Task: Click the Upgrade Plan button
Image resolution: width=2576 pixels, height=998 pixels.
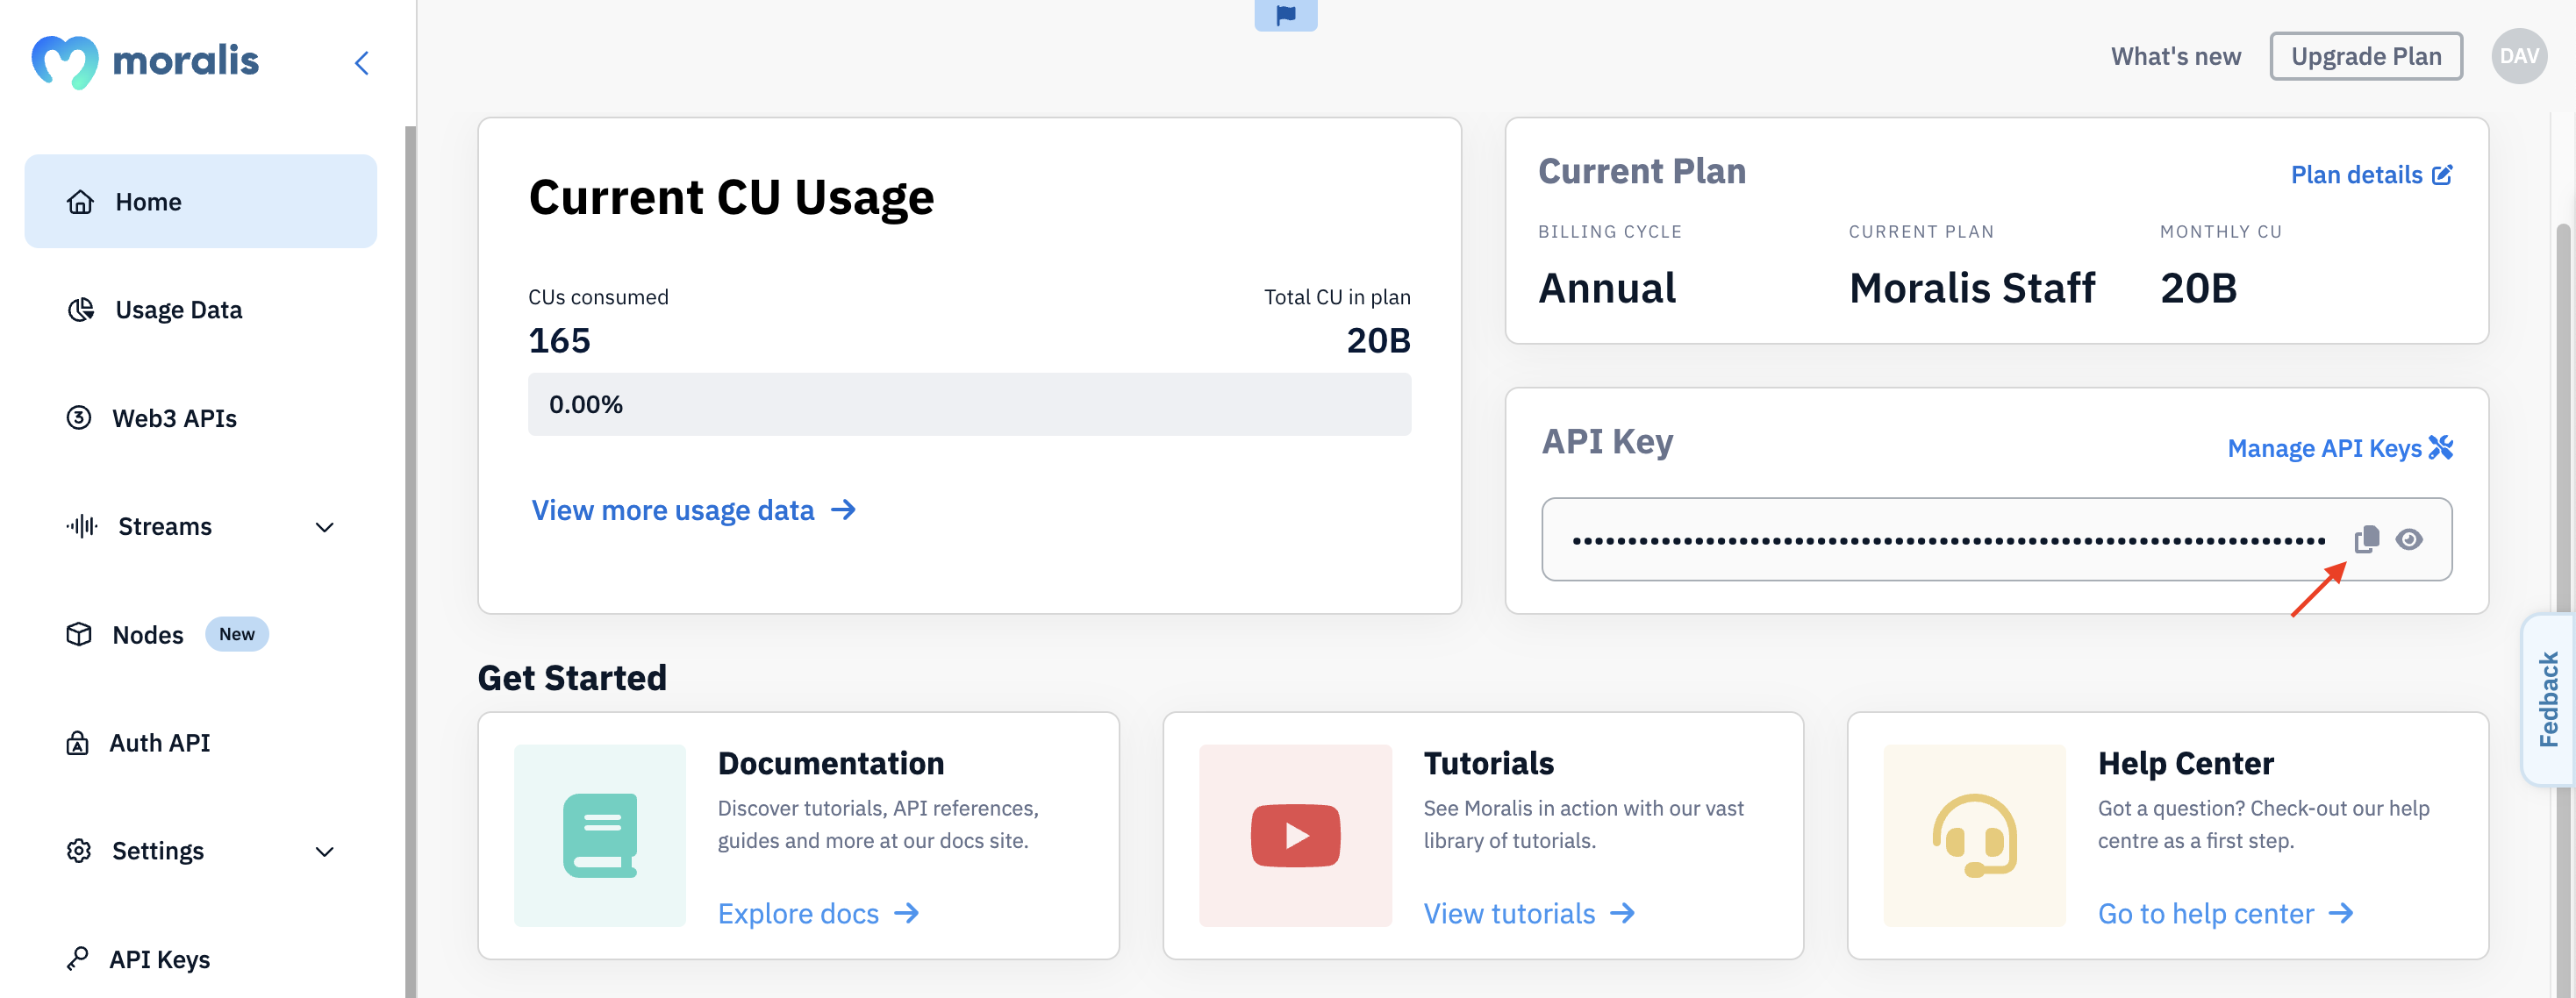Action: (2366, 56)
